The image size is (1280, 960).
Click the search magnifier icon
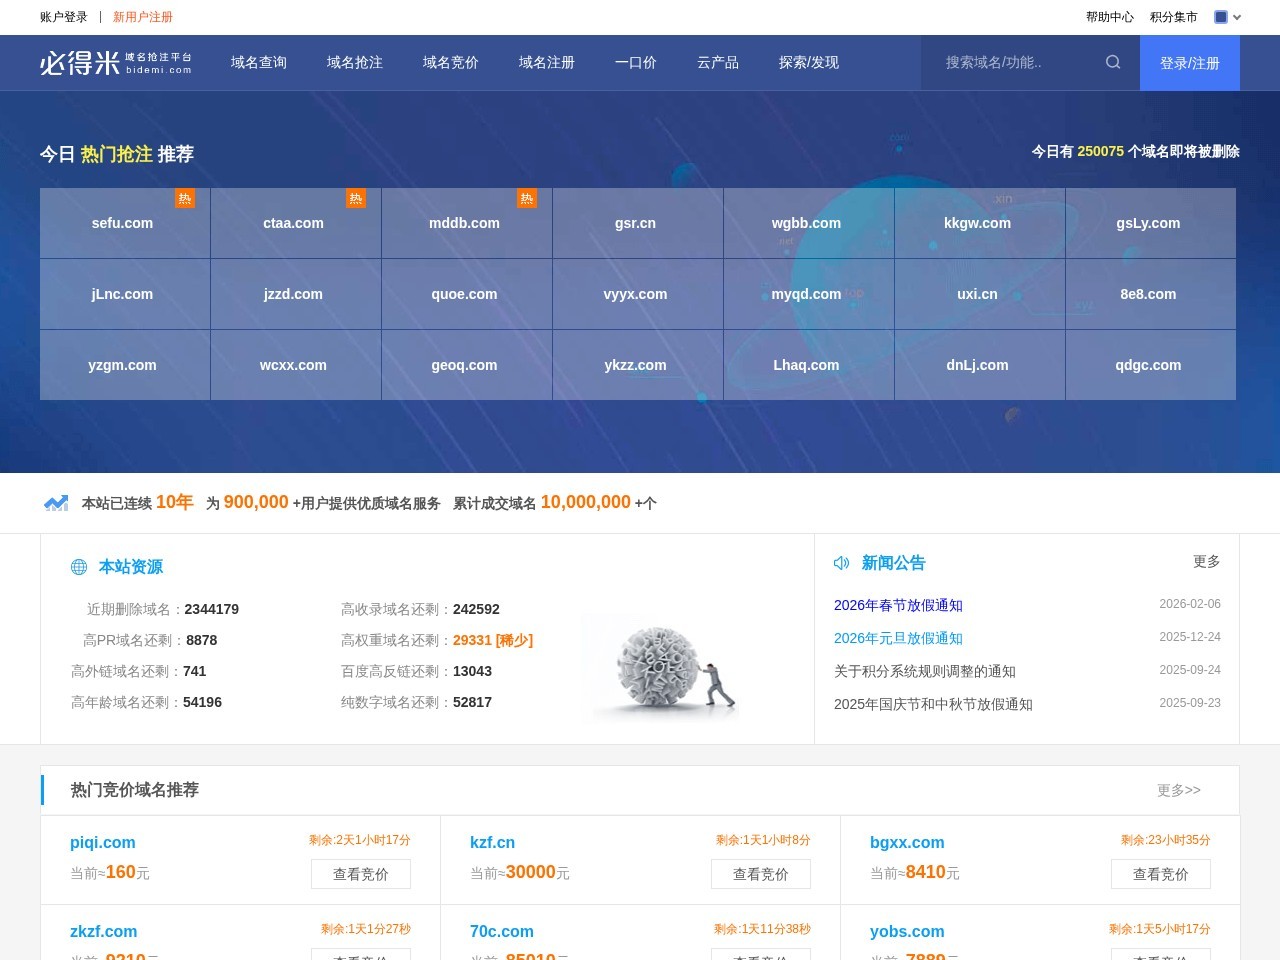[x=1113, y=62]
